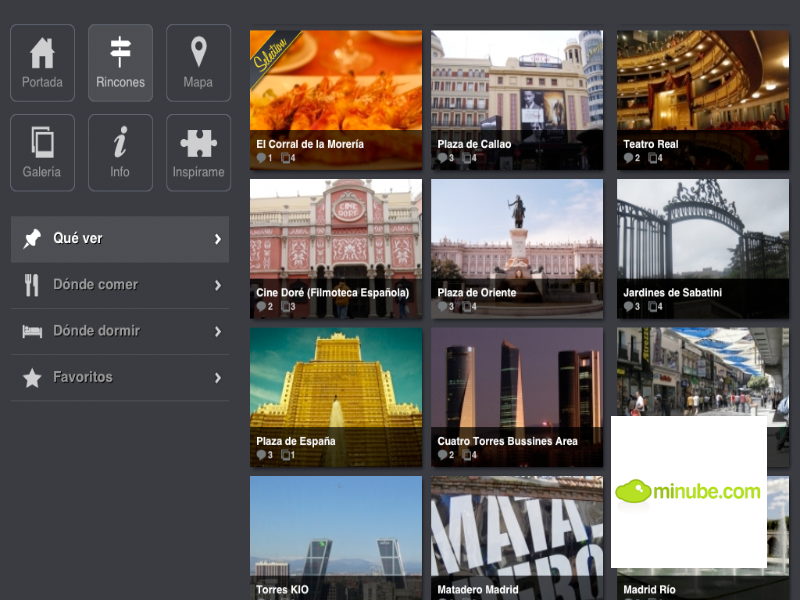Click the fork and knife icon
The width and height of the screenshot is (800, 600).
click(x=32, y=285)
